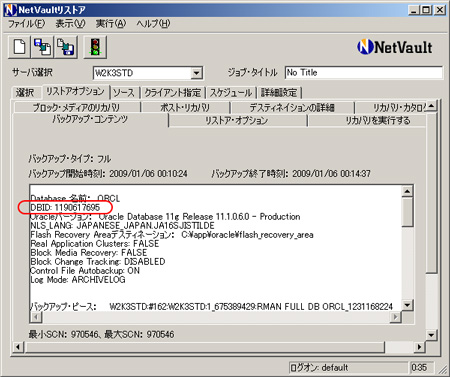Click the バックアップ開始時刻 2009/01/06 00:10:24 text
450x377 pixels.
coord(108,174)
